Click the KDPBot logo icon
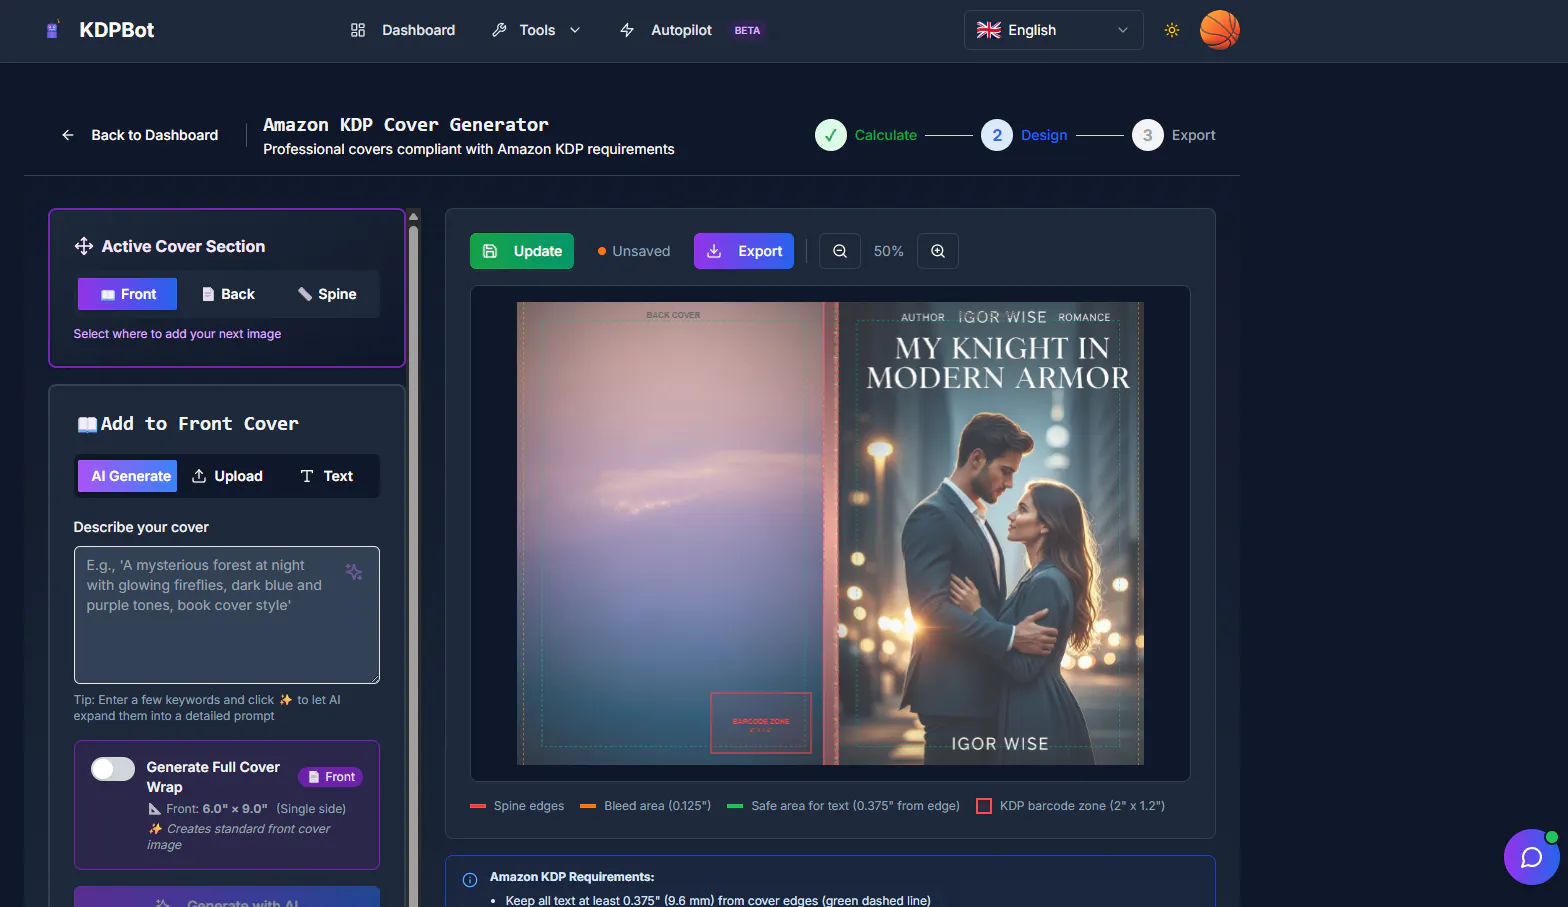 pyautogui.click(x=53, y=30)
